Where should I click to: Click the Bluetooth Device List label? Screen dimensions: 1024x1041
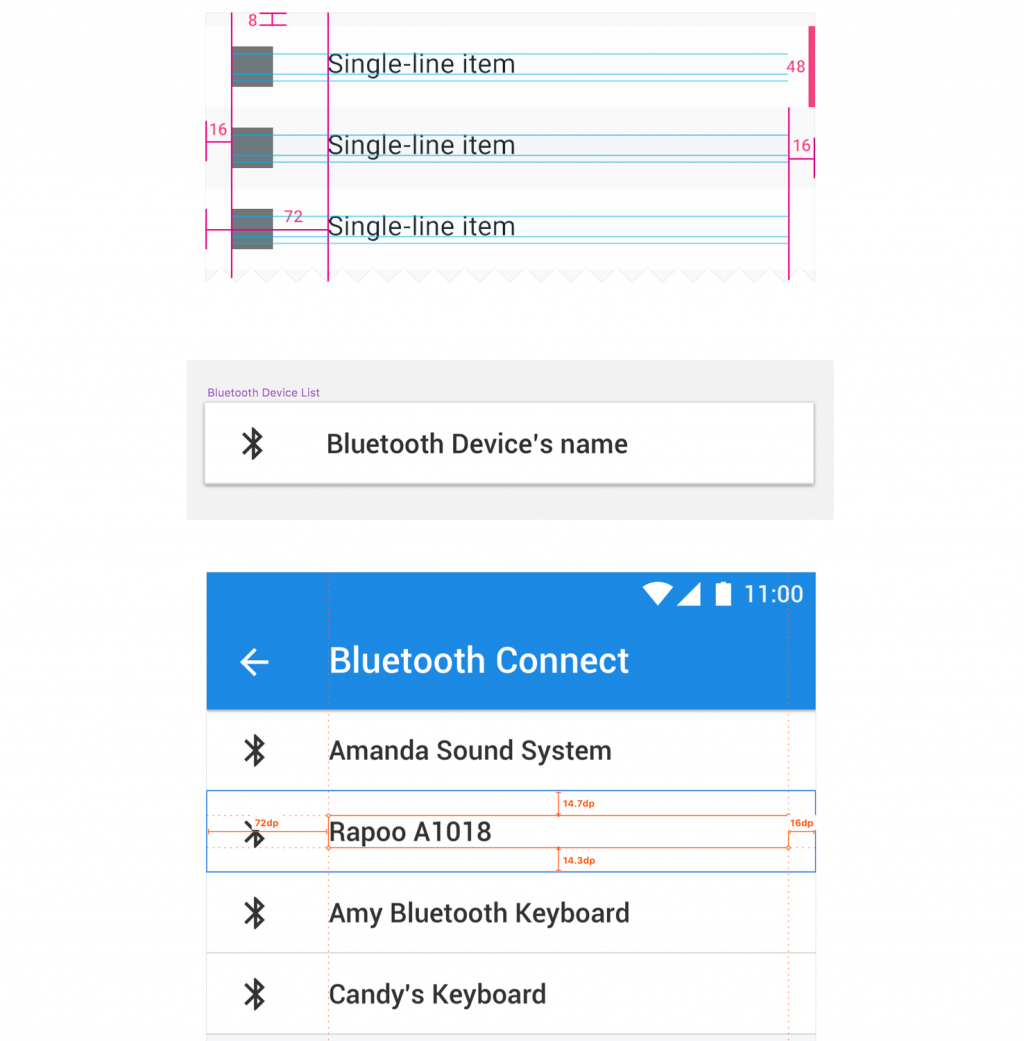[264, 392]
